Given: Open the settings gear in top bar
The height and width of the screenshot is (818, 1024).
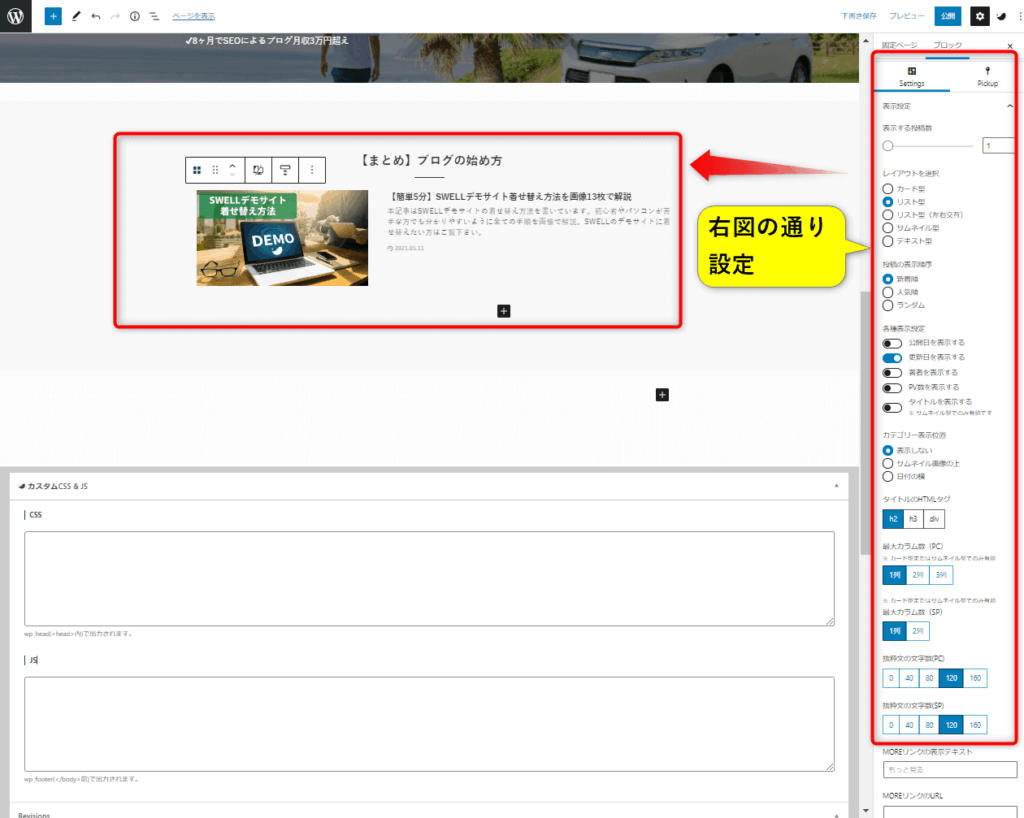Looking at the screenshot, I should click(980, 16).
